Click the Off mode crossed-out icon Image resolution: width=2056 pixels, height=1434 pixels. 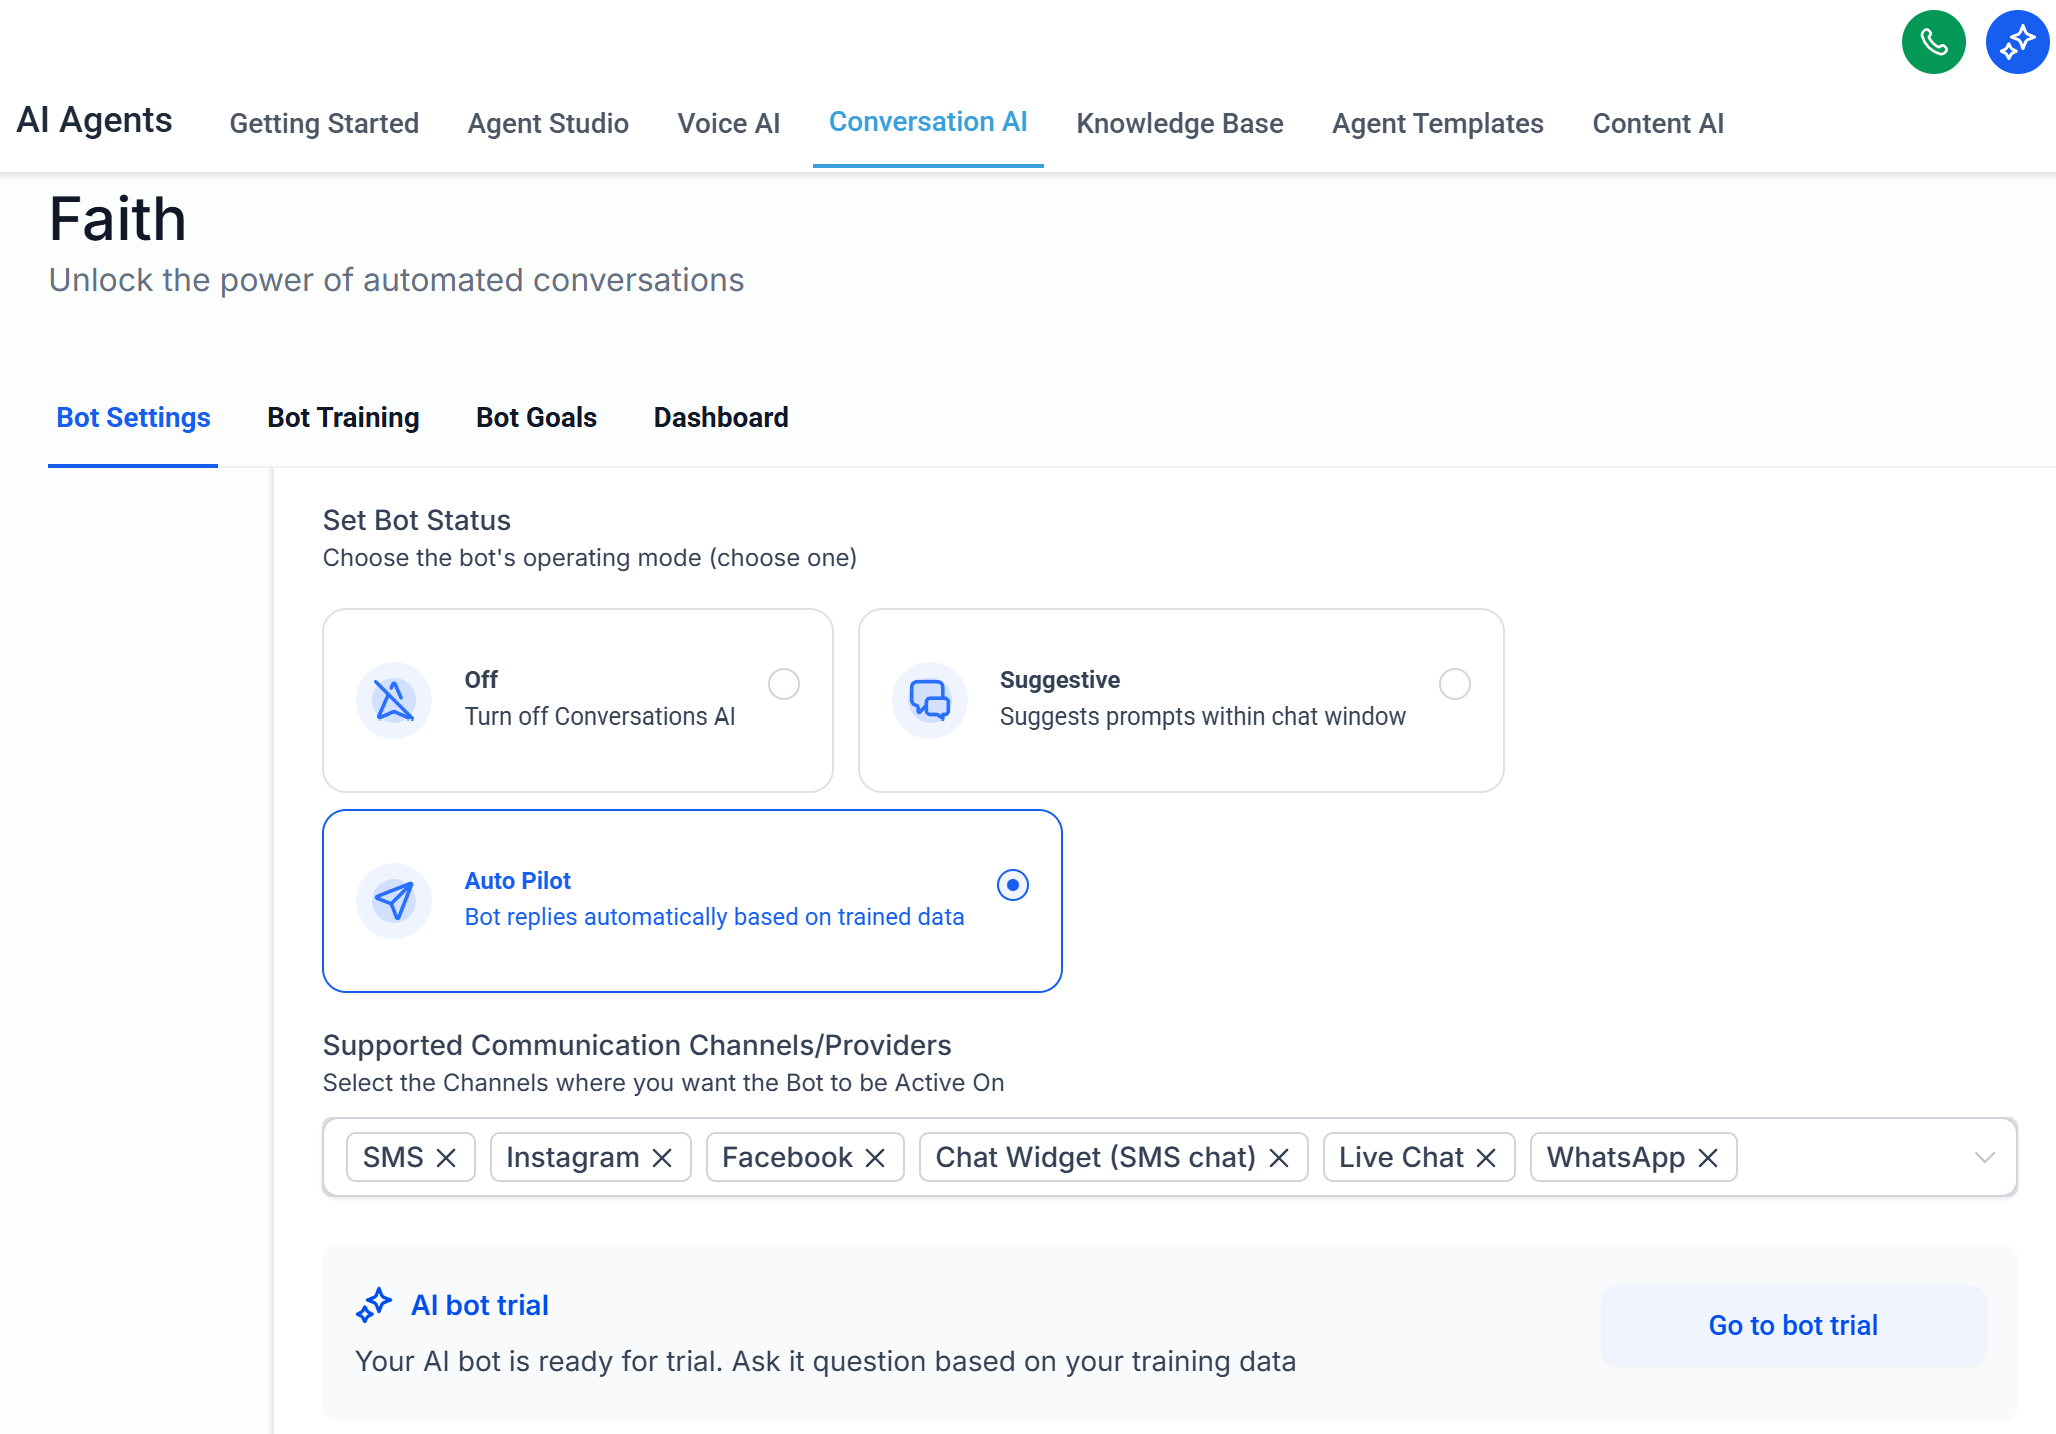(394, 700)
